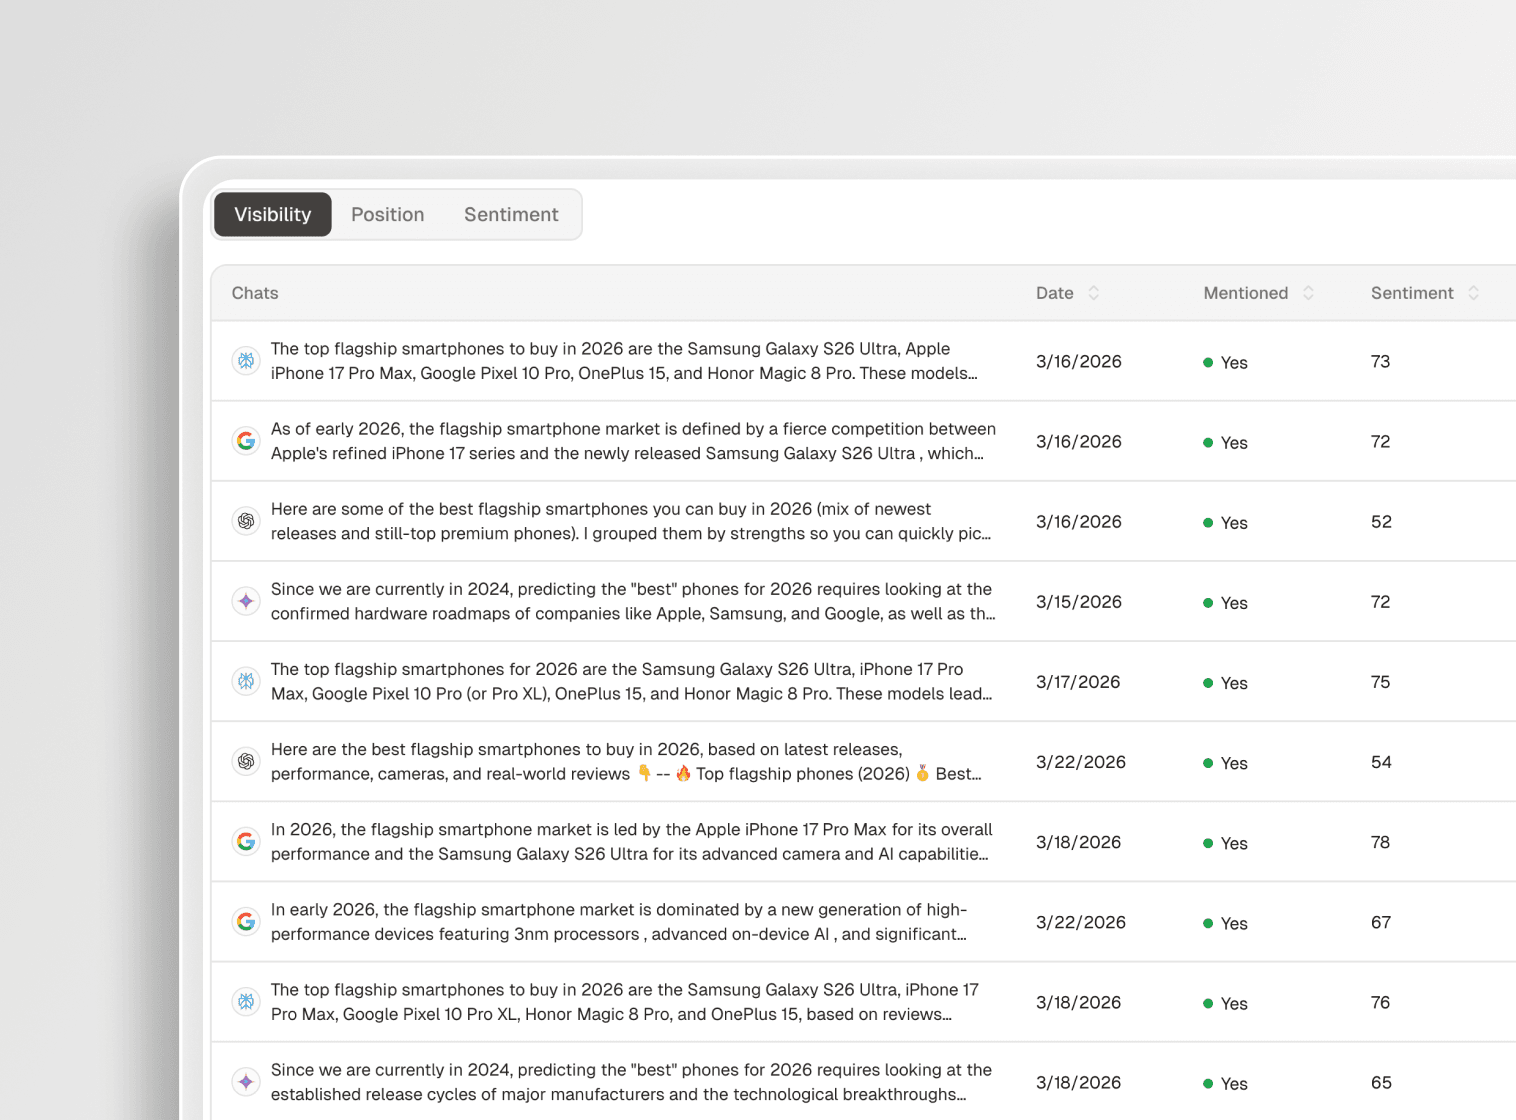This screenshot has width=1516, height=1120.
Task: Click the Google icon in the second row
Action: (x=246, y=441)
